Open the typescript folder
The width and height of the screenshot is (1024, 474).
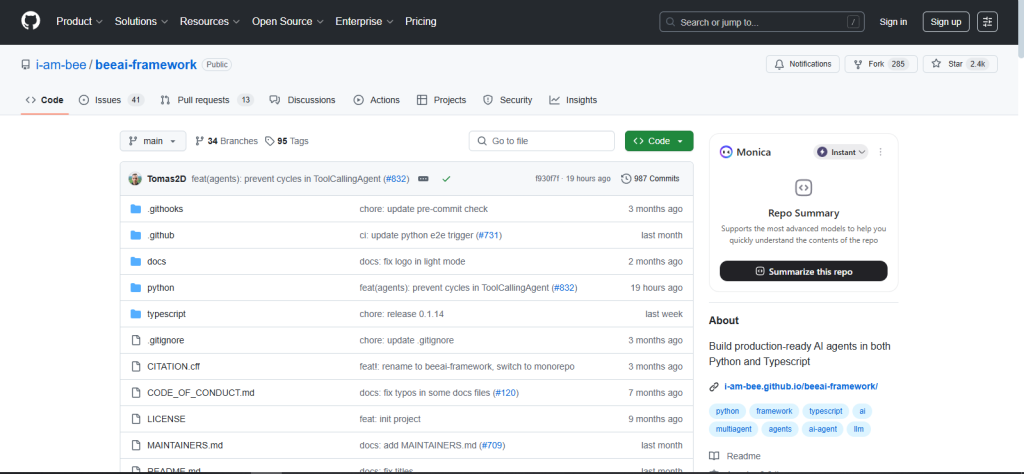coord(167,314)
